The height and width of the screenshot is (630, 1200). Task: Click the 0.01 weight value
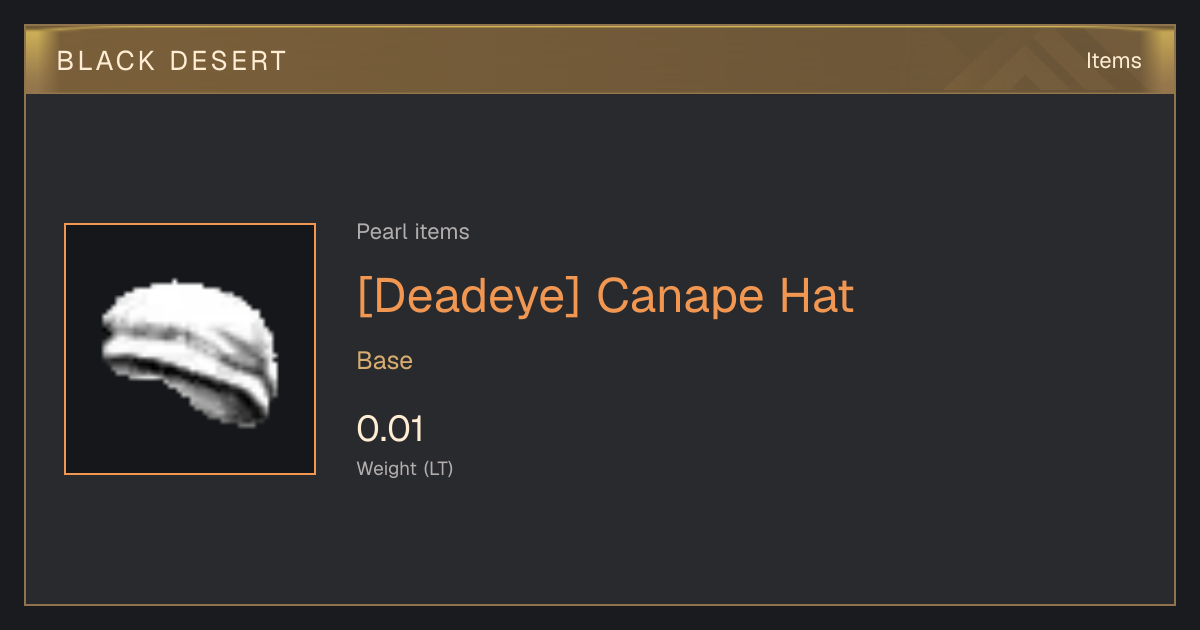pyautogui.click(x=390, y=429)
